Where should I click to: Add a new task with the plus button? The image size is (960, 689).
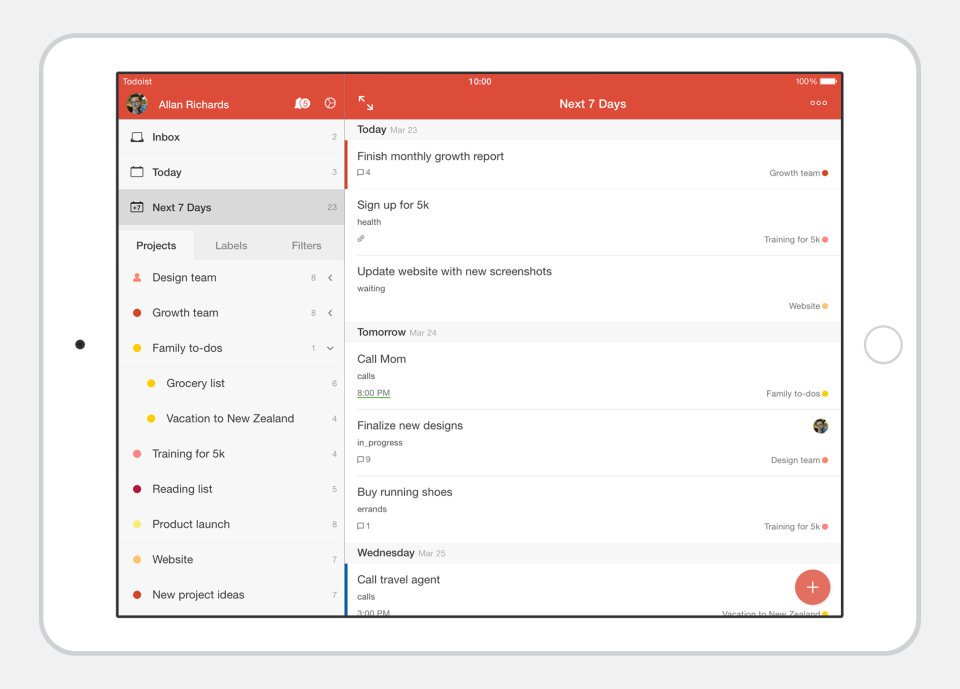(812, 587)
